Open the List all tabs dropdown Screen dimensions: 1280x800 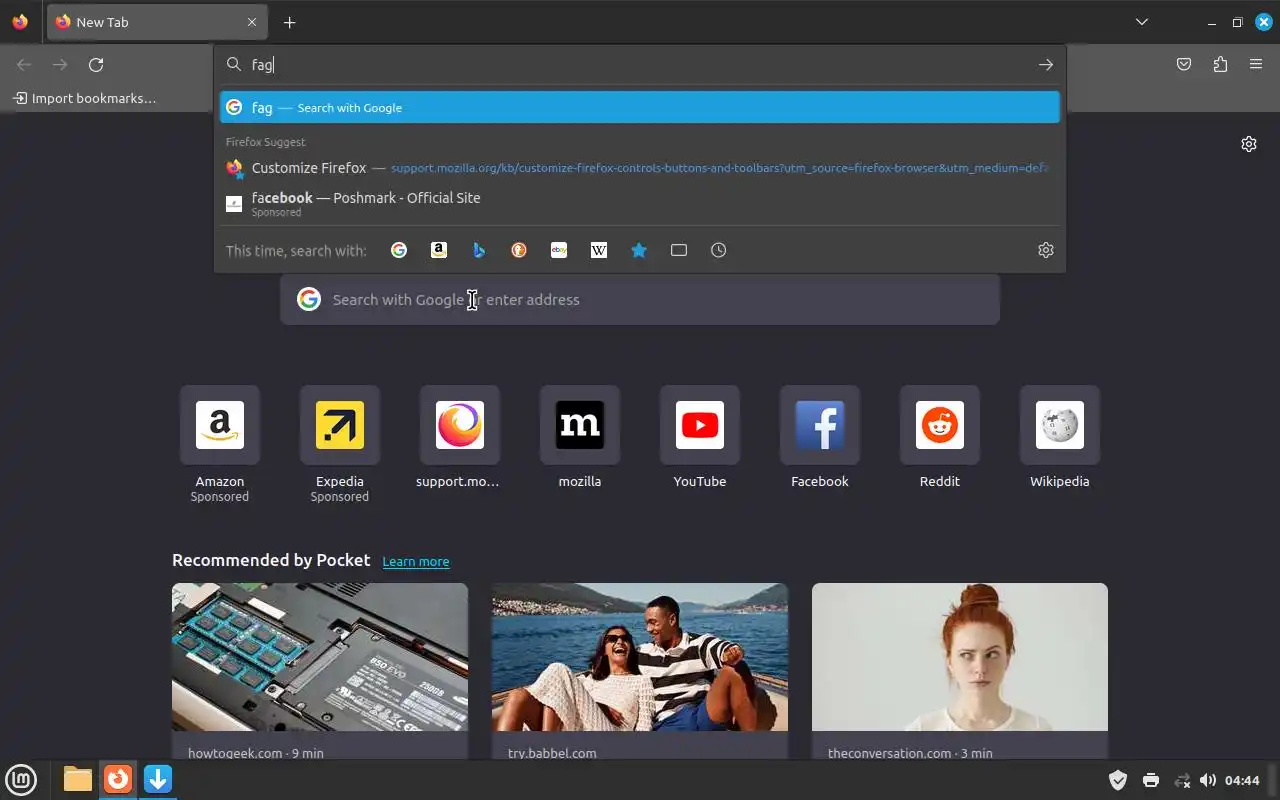(x=1142, y=22)
